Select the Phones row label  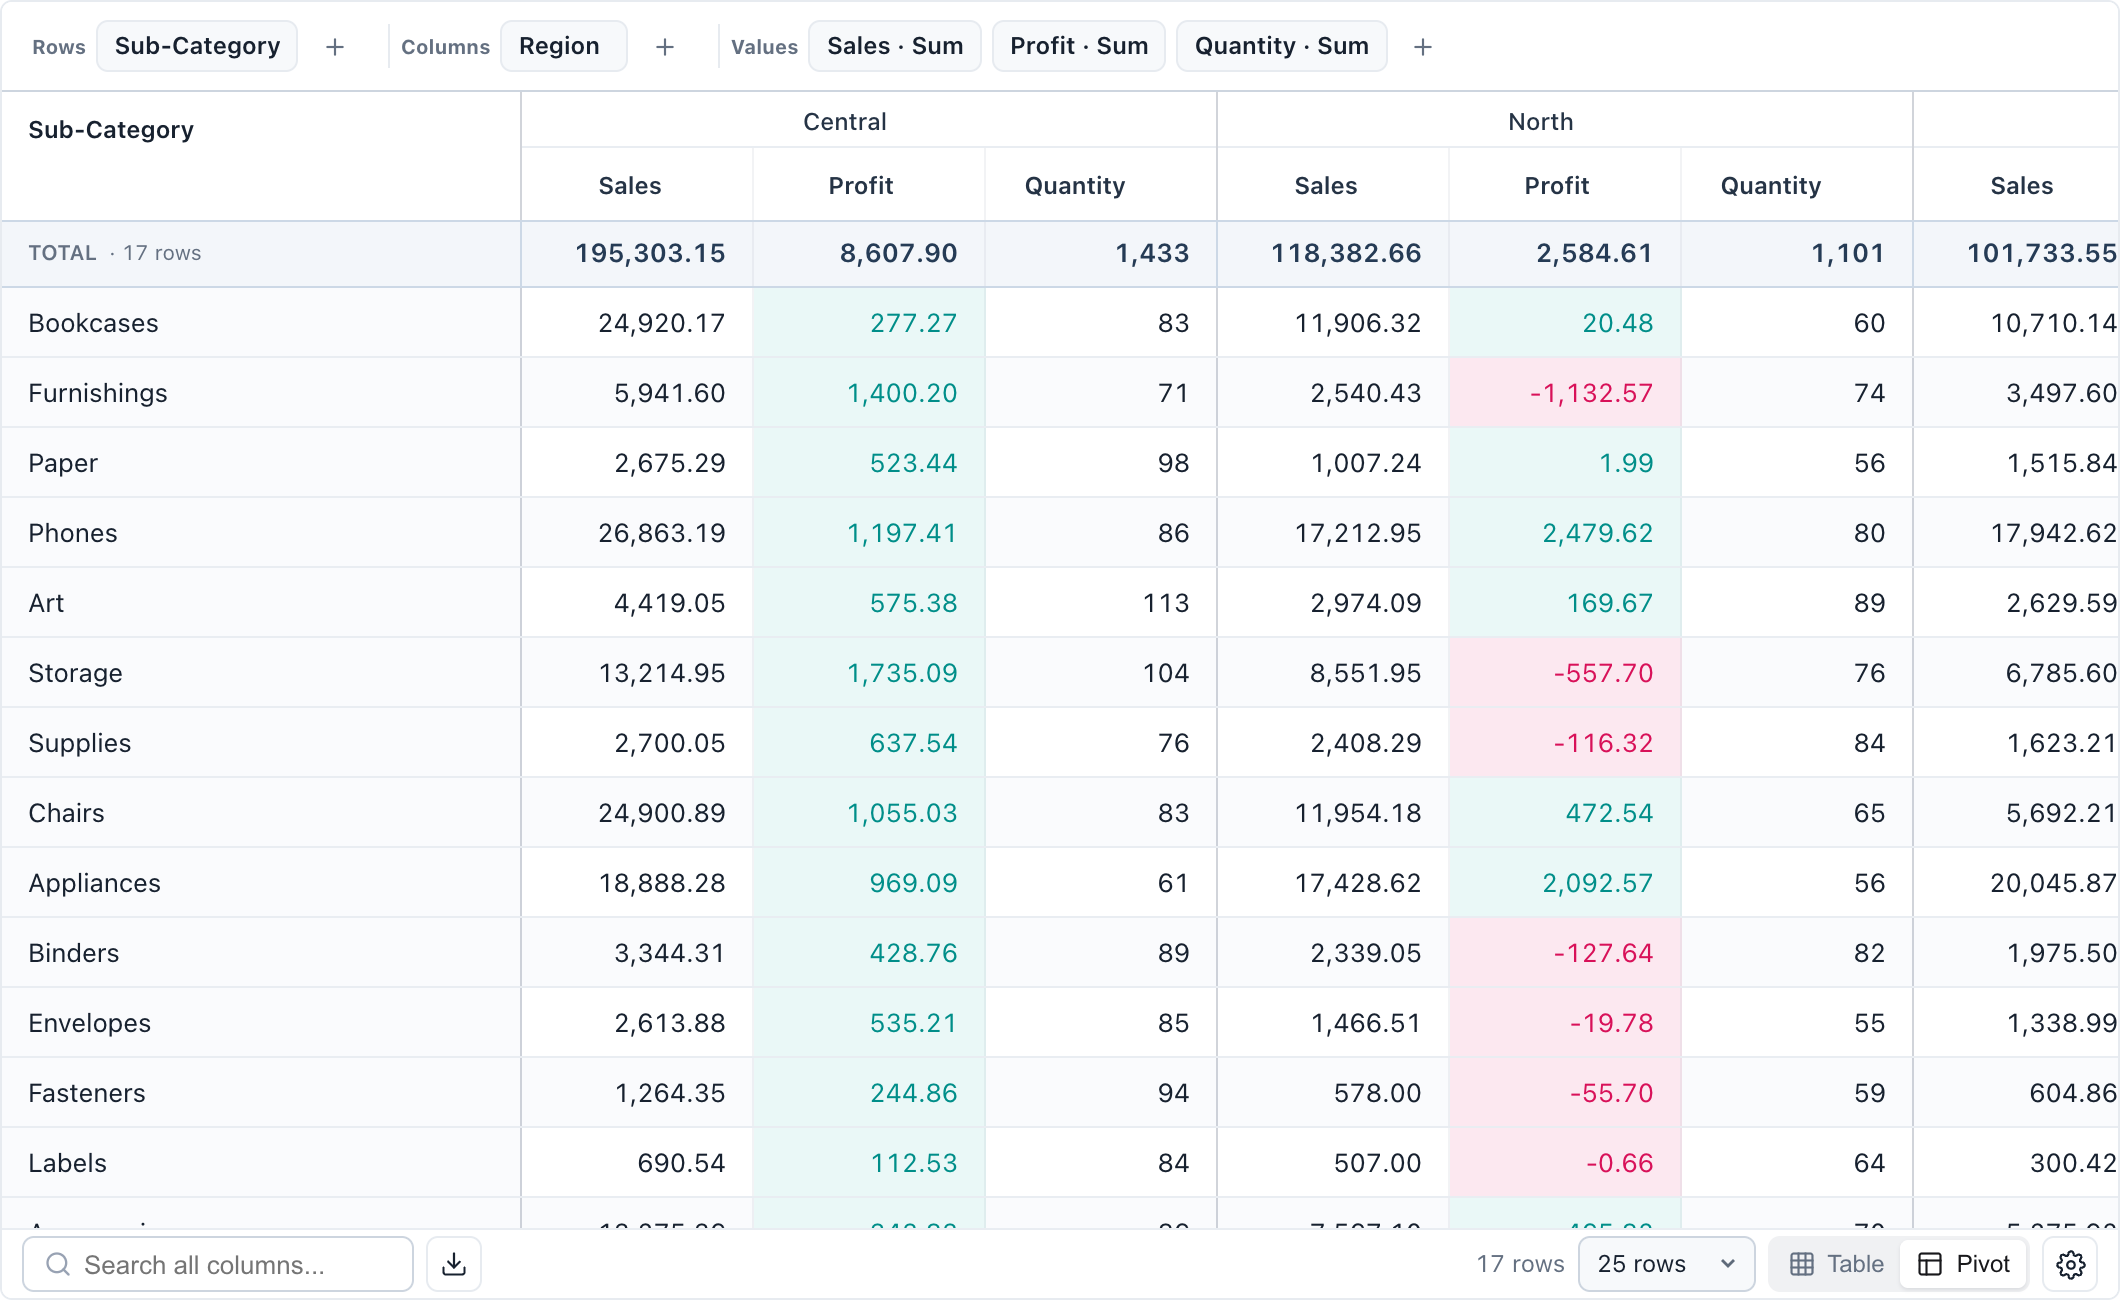coord(73,533)
